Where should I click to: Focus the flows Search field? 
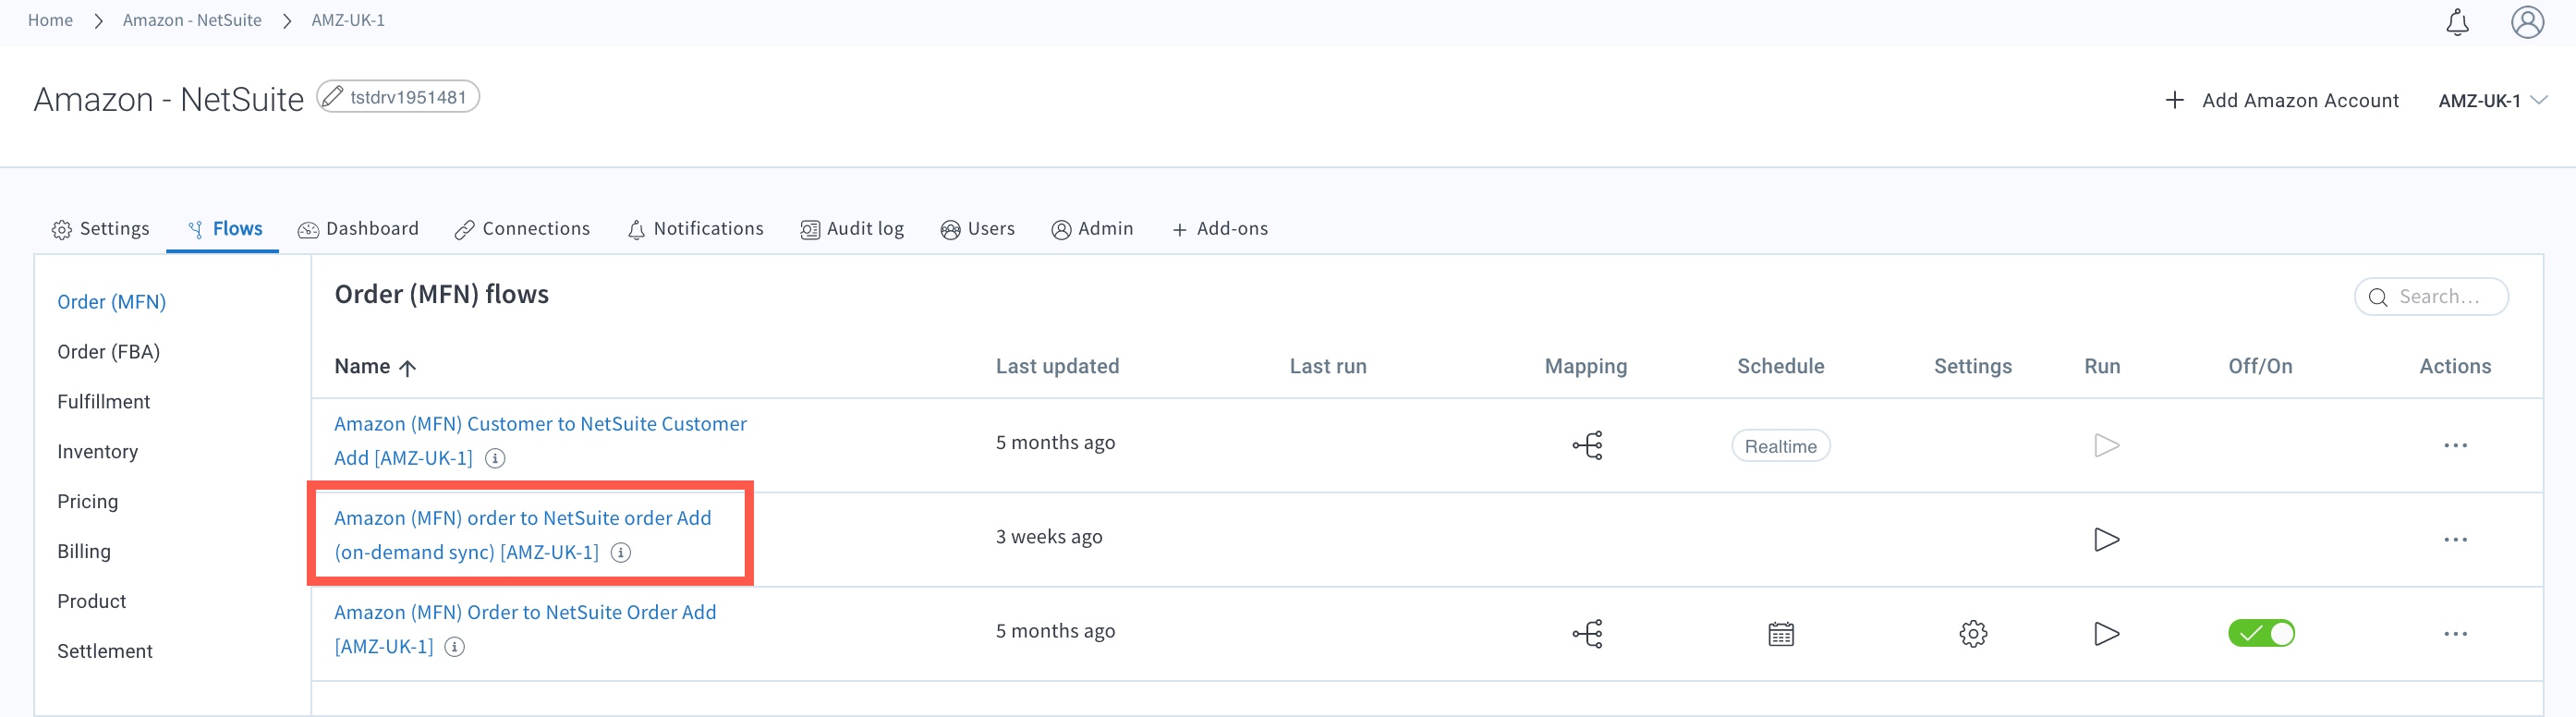(x=2431, y=297)
